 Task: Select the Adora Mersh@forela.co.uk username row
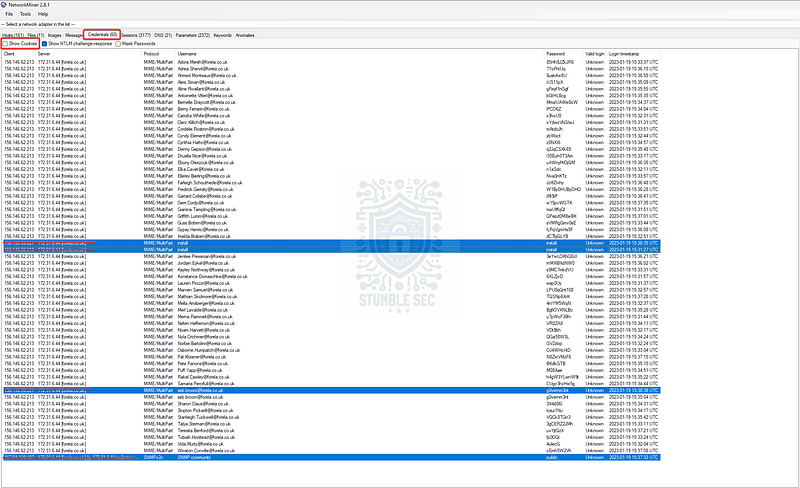click(331, 62)
